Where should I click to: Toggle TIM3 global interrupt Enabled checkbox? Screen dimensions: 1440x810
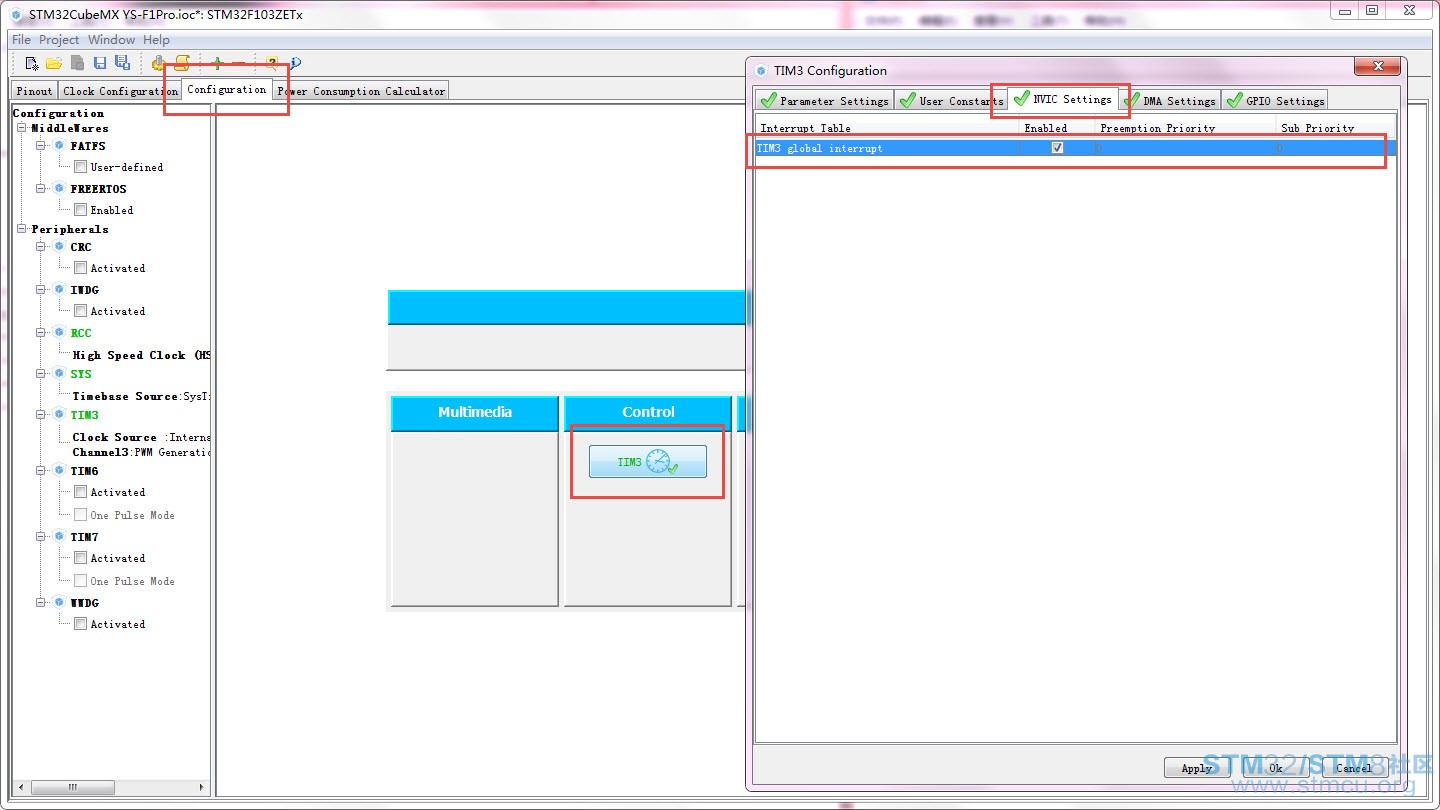point(1057,148)
